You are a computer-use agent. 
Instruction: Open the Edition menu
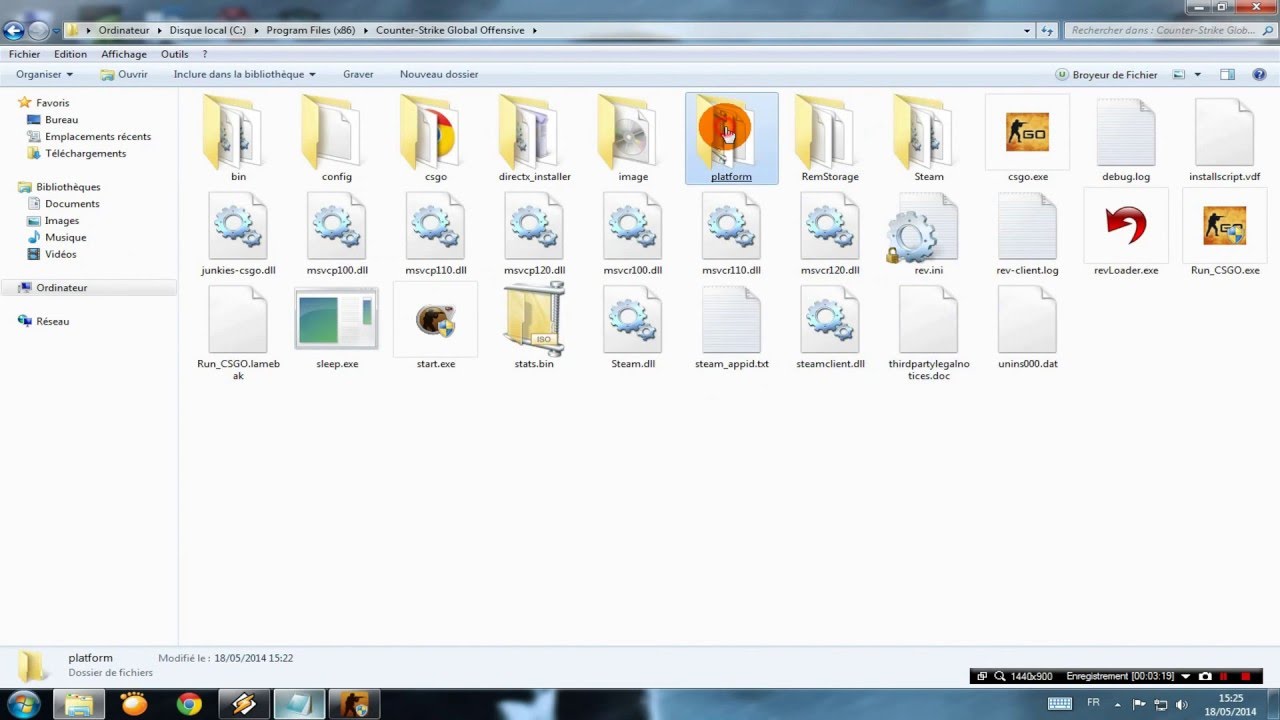pyautogui.click(x=70, y=54)
